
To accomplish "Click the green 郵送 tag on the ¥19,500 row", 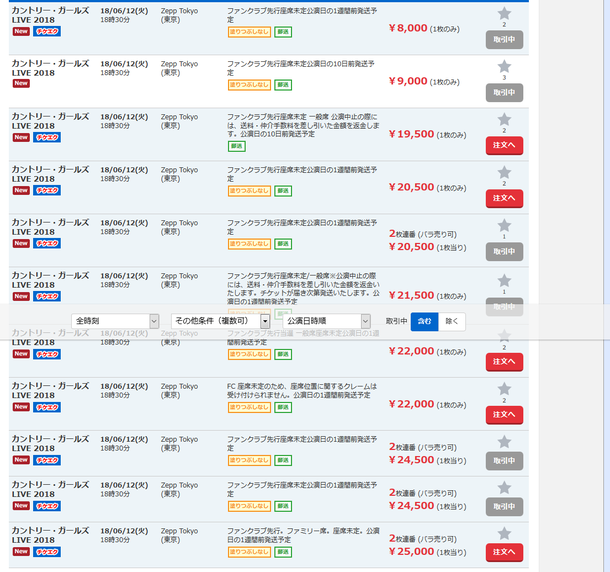I will tap(237, 146).
